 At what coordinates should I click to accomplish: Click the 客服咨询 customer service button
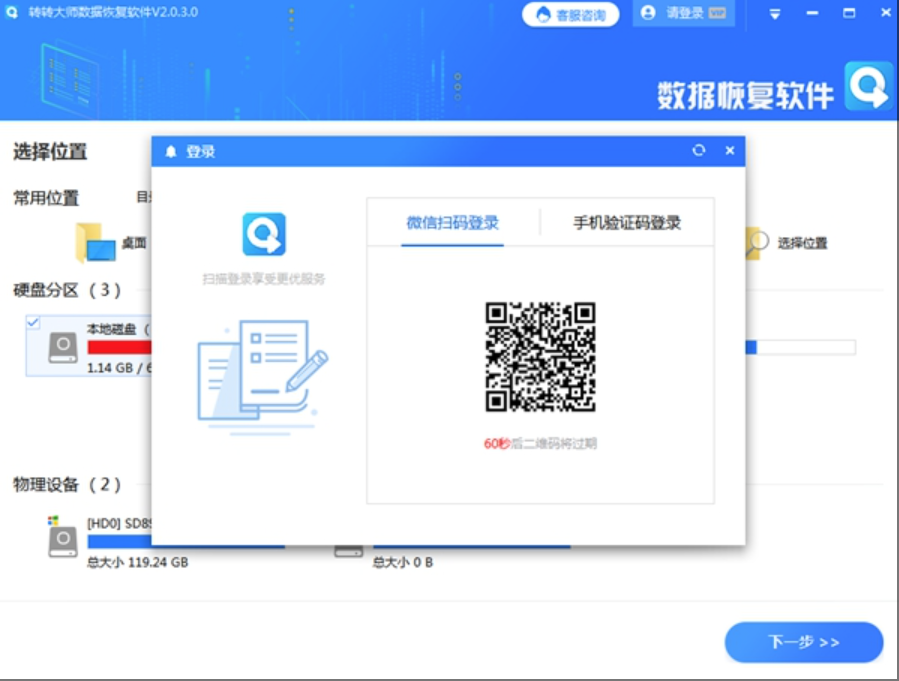pyautogui.click(x=570, y=14)
